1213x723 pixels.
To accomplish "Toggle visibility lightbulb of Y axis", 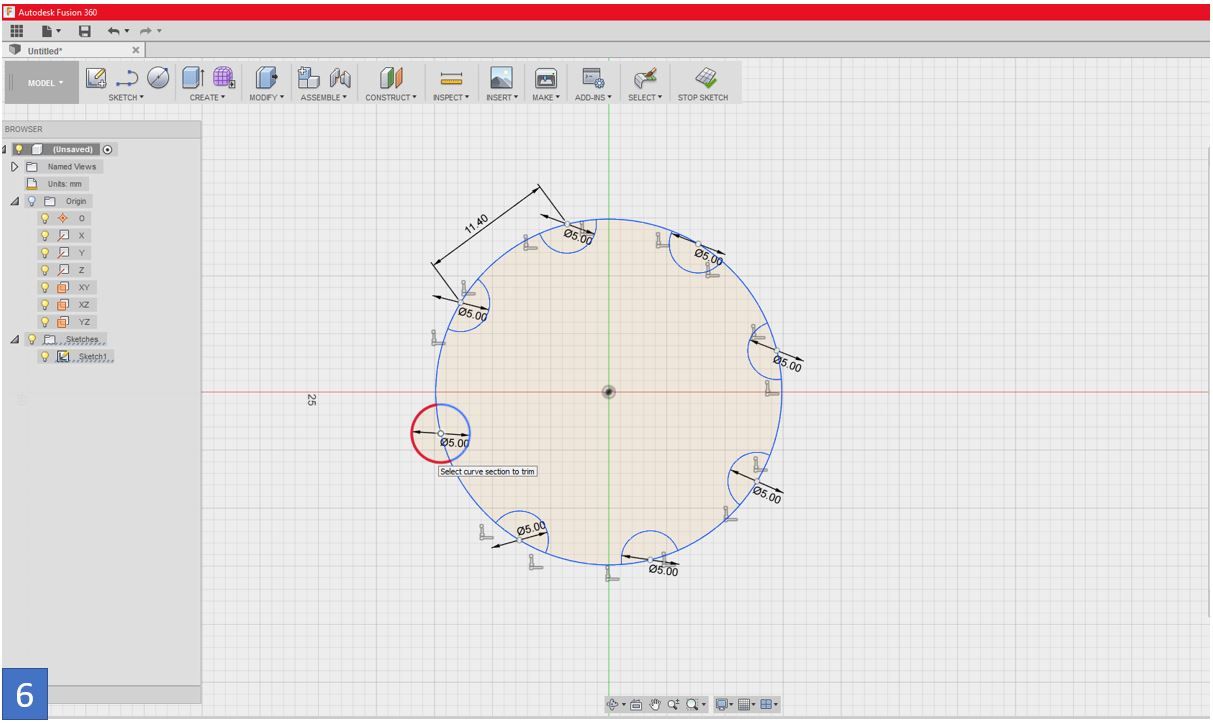I will point(44,253).
